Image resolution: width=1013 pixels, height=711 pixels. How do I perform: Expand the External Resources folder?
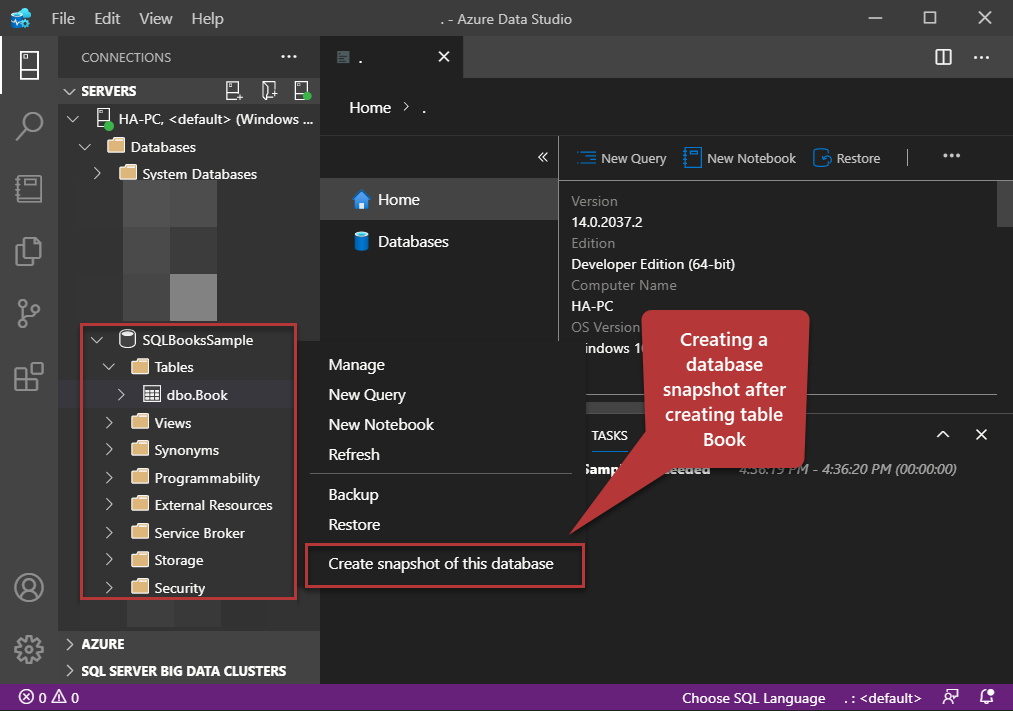click(x=109, y=504)
